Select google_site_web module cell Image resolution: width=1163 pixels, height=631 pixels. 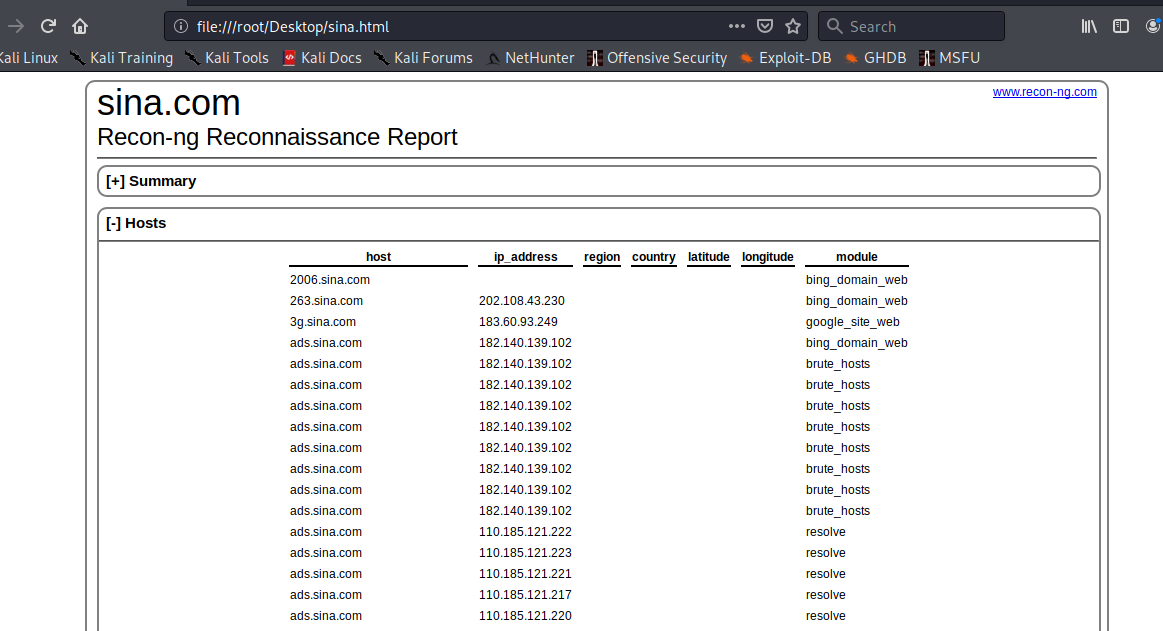click(x=852, y=322)
